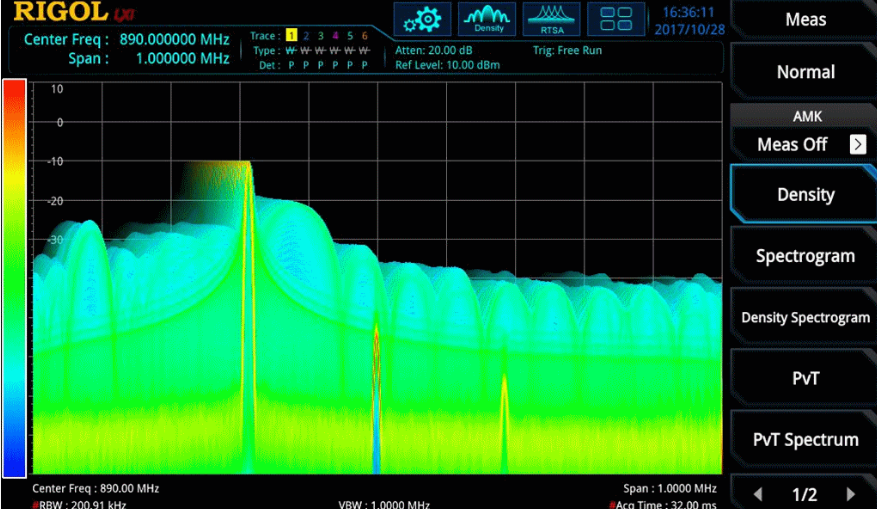Open the window layout grid icon

(616, 18)
